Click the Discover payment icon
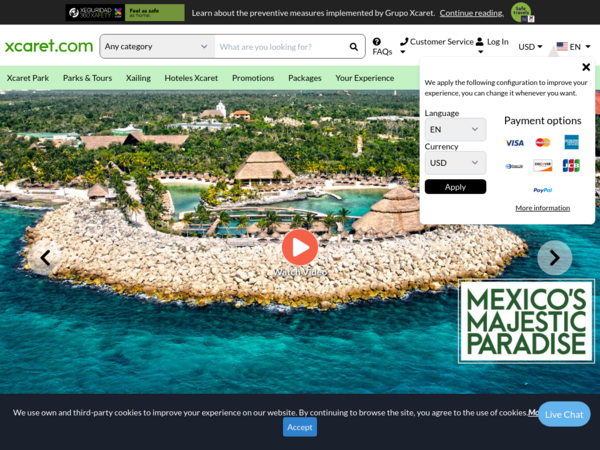The image size is (600, 450). 543,166
